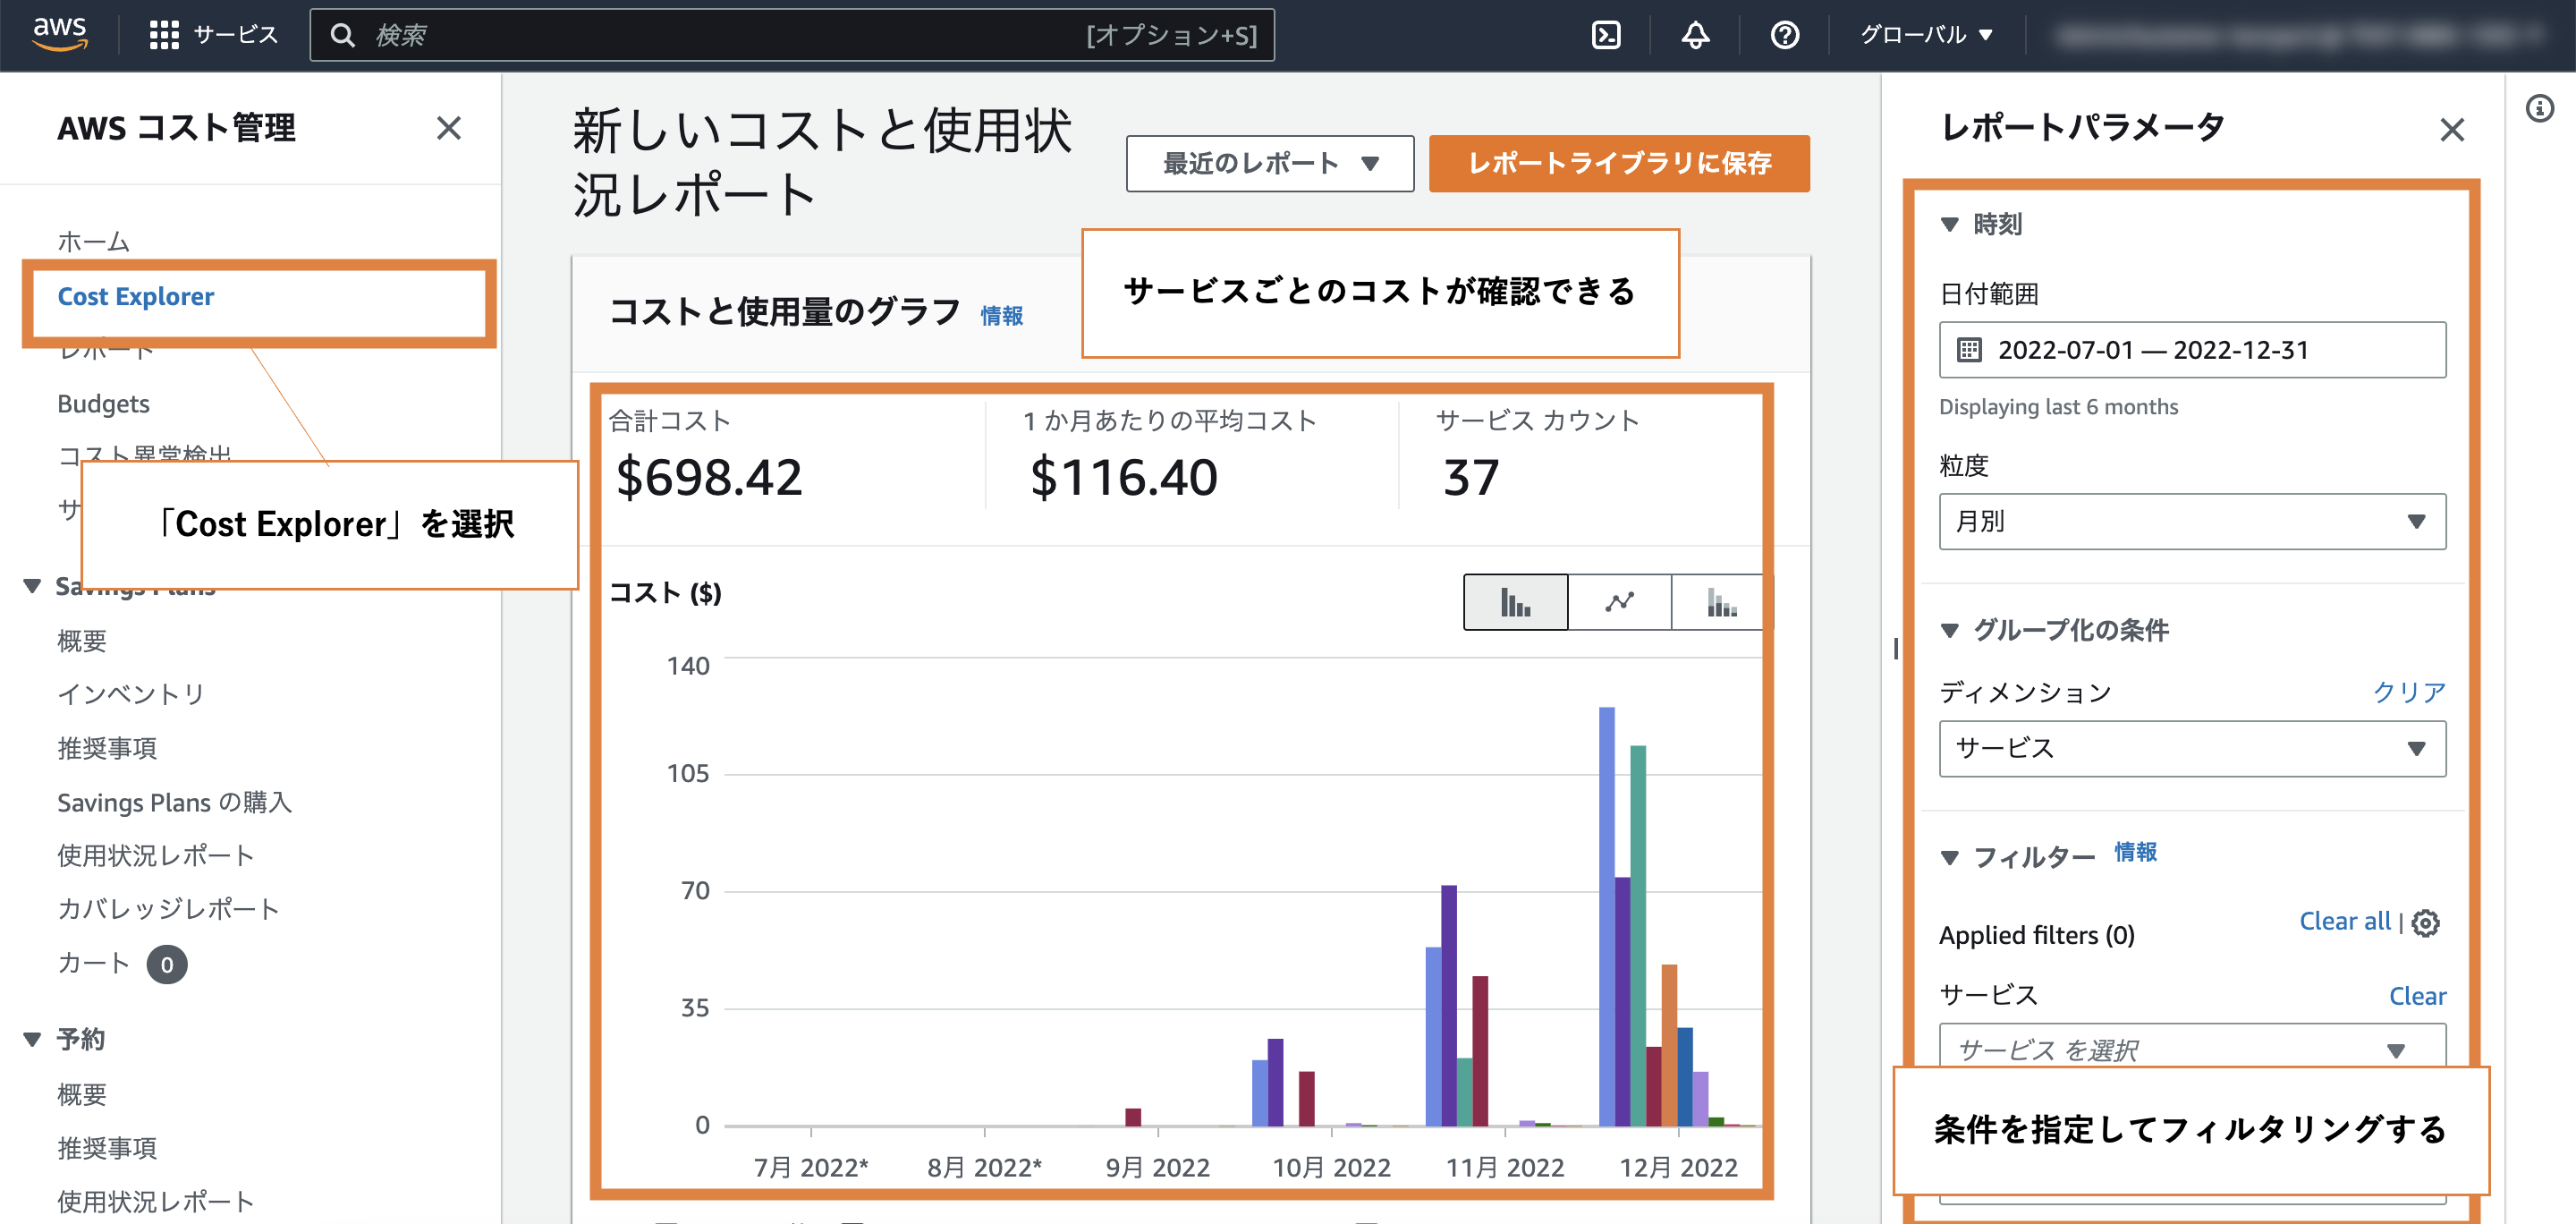The width and height of the screenshot is (2576, 1224).
Task: Click the クリア link for dimension
Action: (2409, 692)
